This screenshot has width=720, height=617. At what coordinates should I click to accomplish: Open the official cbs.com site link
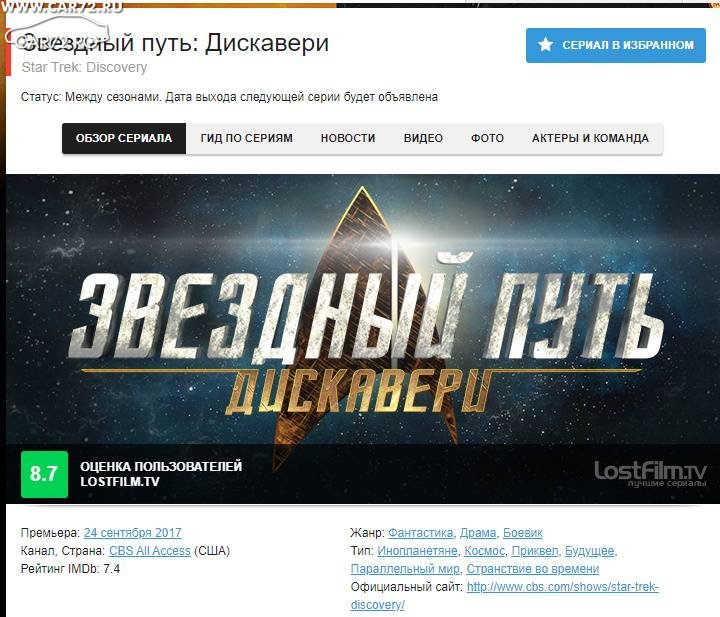pos(505,595)
